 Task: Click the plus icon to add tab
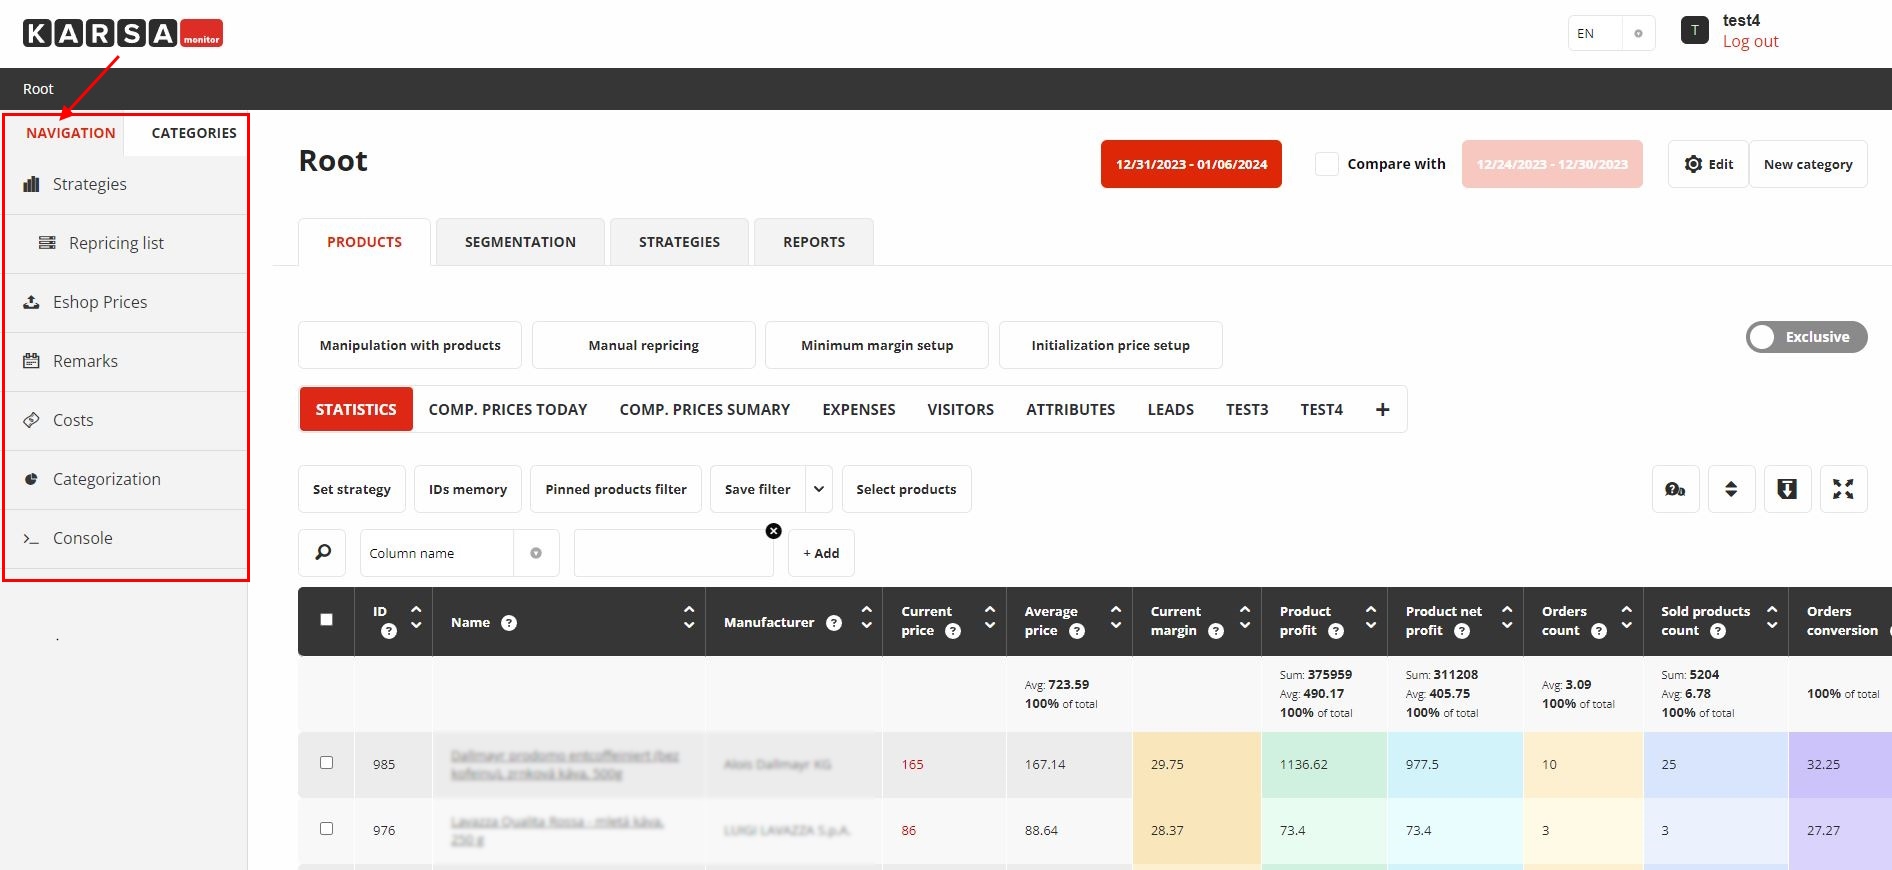point(1382,410)
